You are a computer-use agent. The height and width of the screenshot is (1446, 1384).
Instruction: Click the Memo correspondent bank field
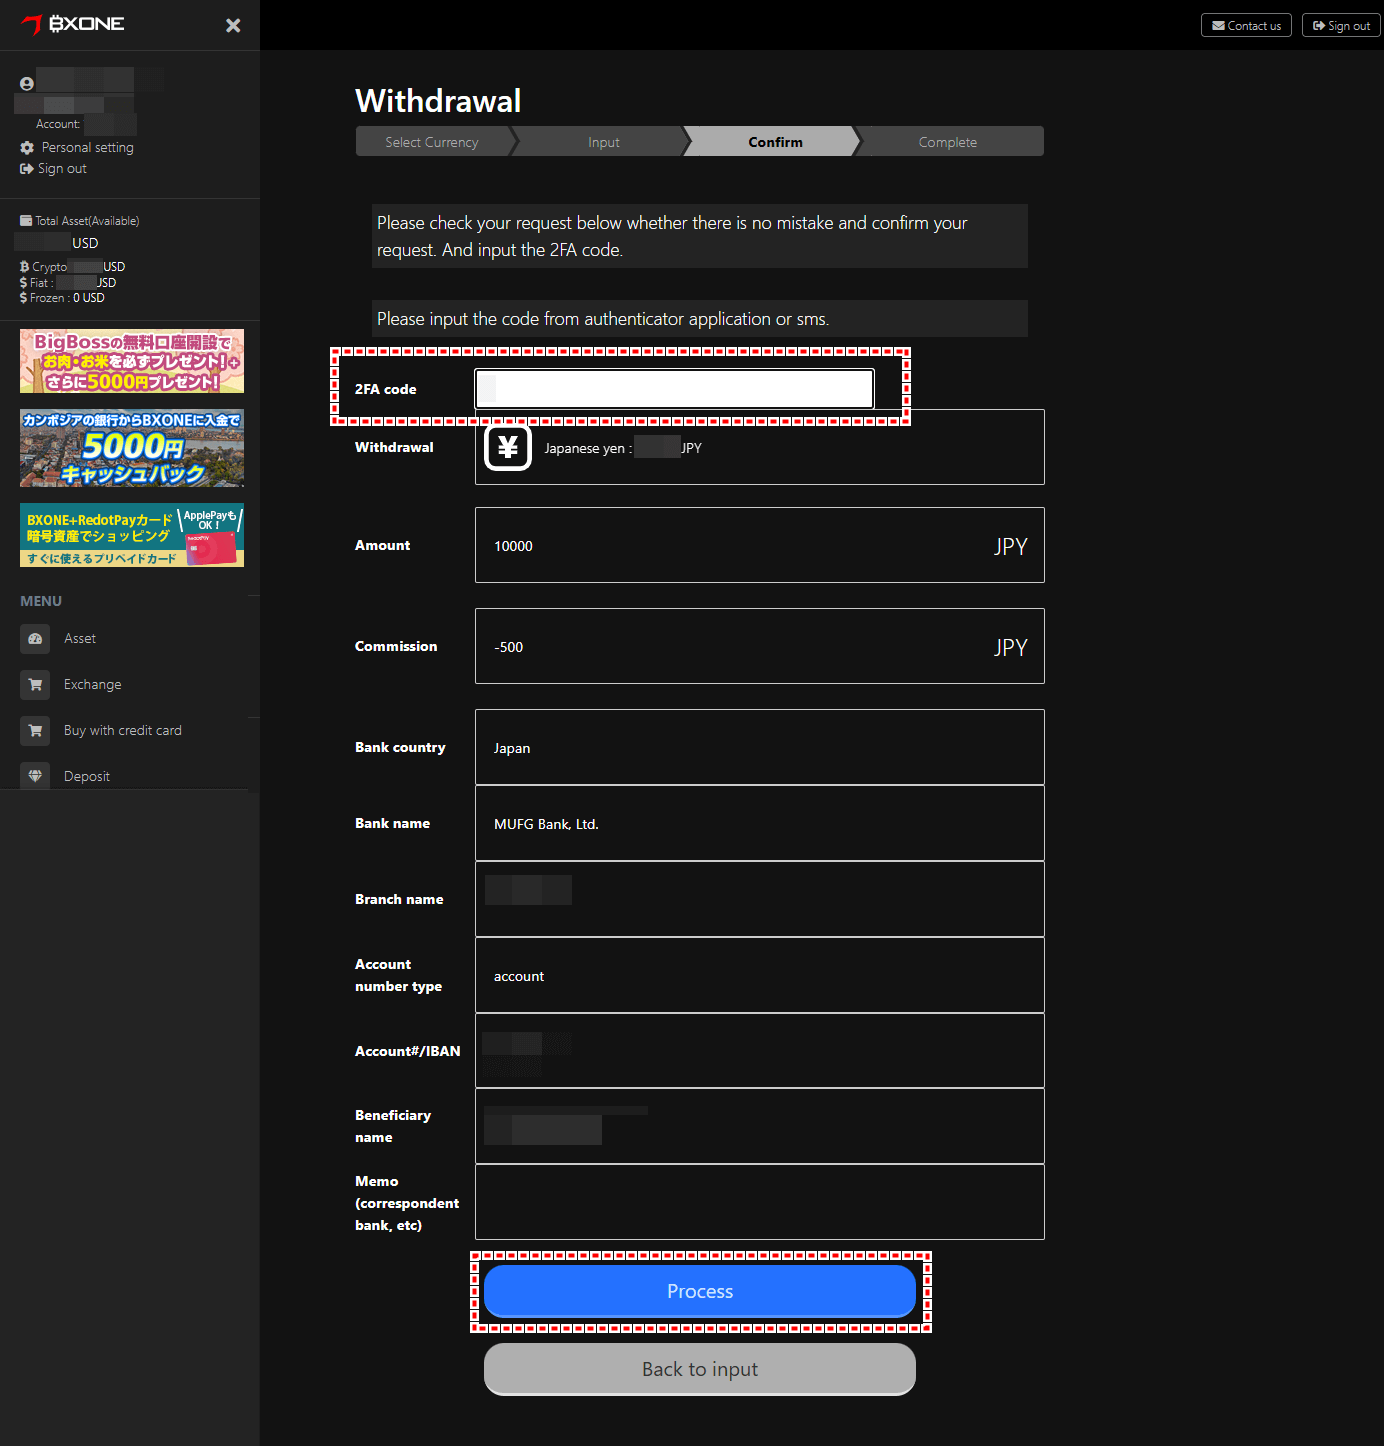pyautogui.click(x=760, y=1202)
